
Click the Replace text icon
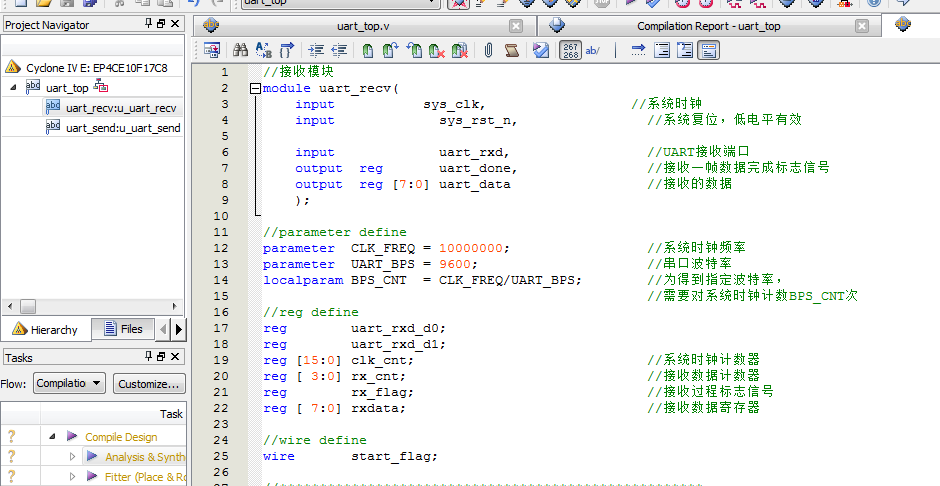264,49
